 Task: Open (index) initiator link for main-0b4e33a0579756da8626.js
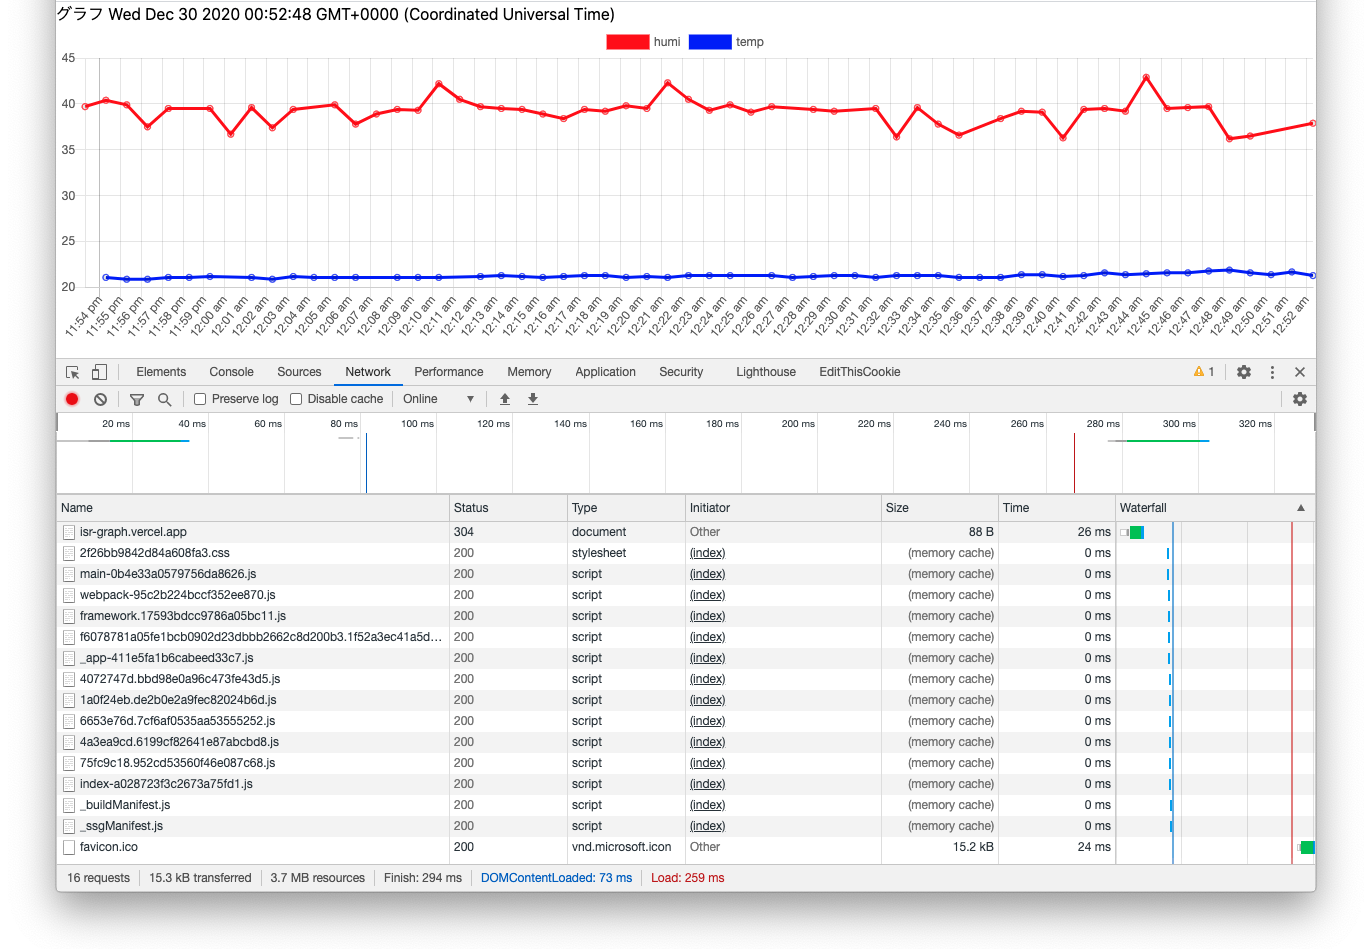[707, 574]
